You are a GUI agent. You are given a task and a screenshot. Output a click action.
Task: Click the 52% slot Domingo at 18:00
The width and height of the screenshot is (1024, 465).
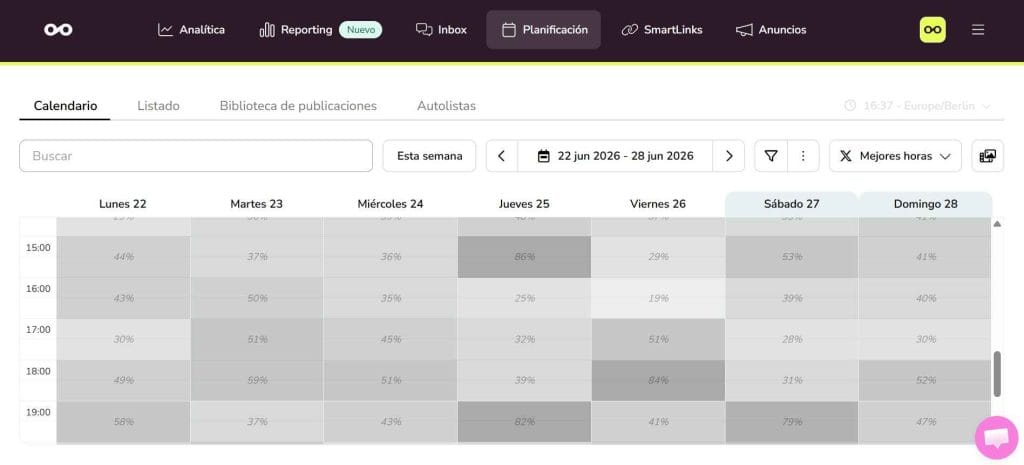pyautogui.click(x=925, y=380)
